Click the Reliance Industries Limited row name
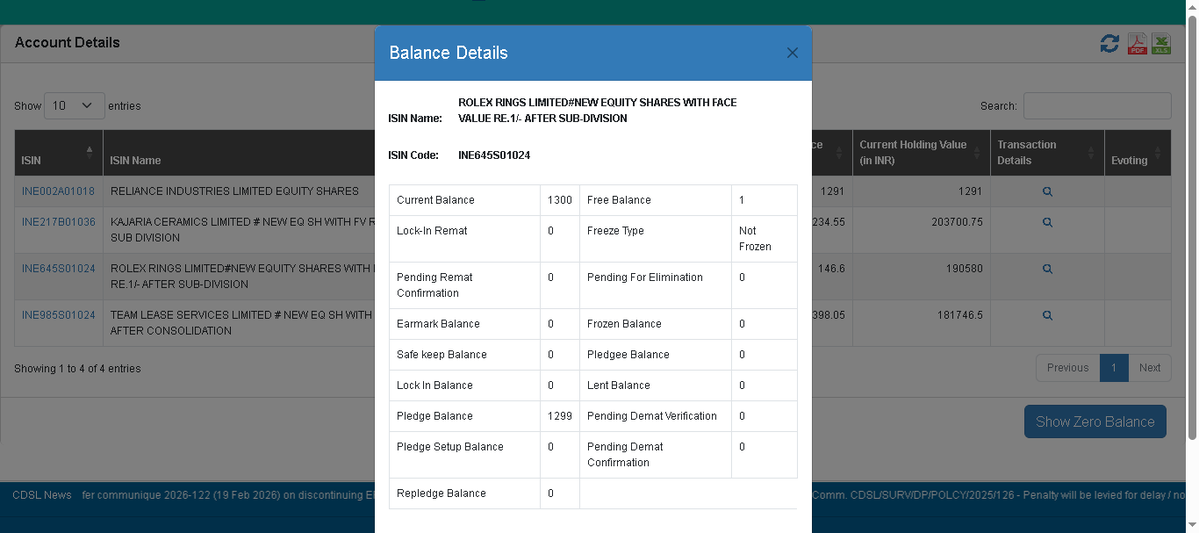The width and height of the screenshot is (1199, 533). (234, 191)
